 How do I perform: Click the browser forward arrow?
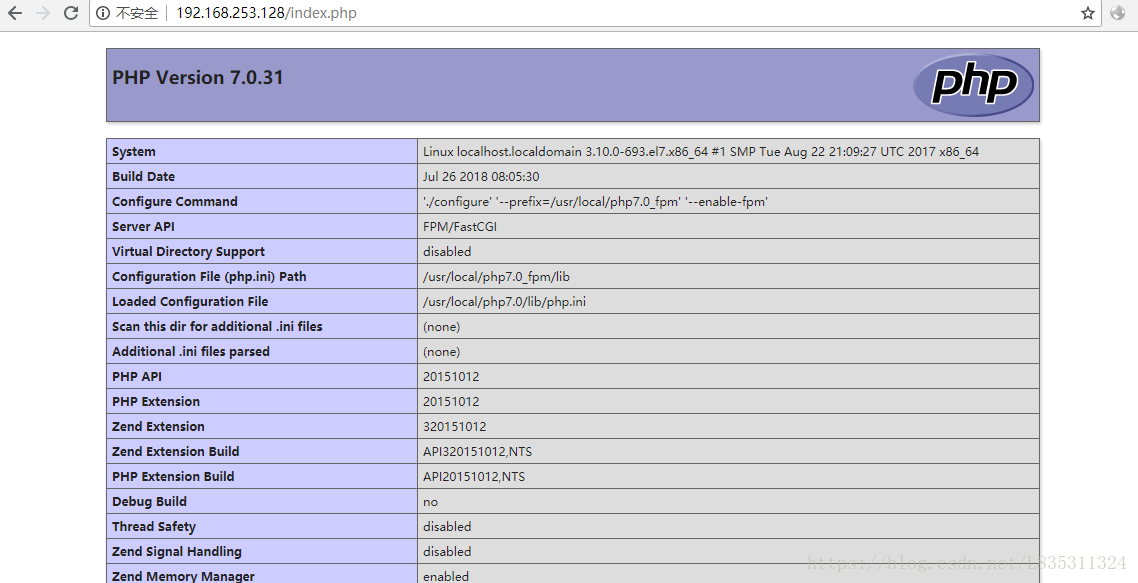43,13
